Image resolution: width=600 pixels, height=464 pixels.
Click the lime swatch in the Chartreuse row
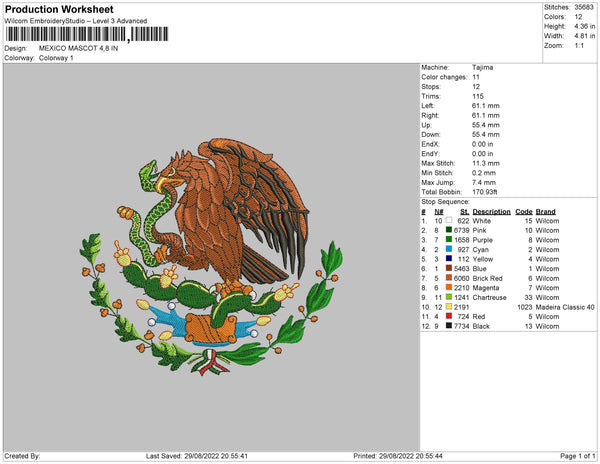point(449,297)
